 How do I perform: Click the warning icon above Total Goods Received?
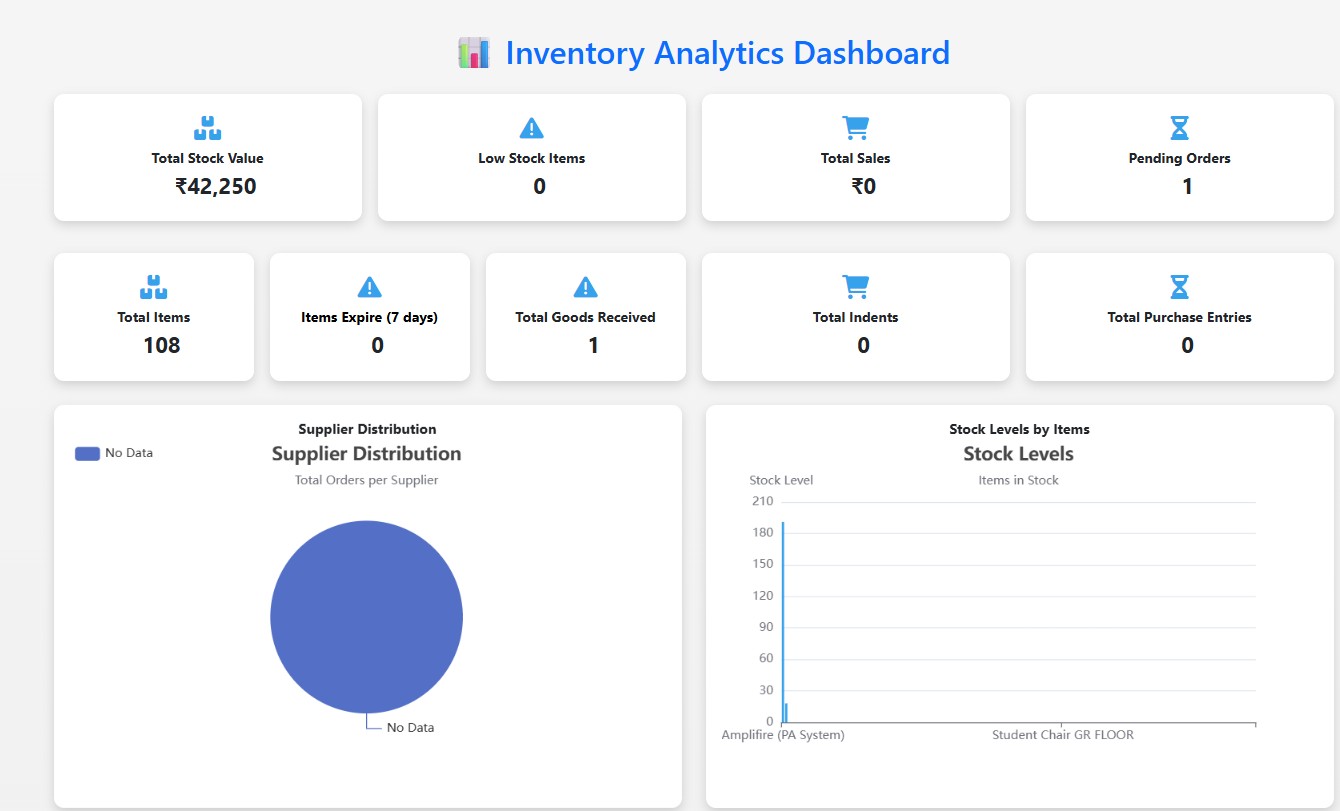point(586,287)
